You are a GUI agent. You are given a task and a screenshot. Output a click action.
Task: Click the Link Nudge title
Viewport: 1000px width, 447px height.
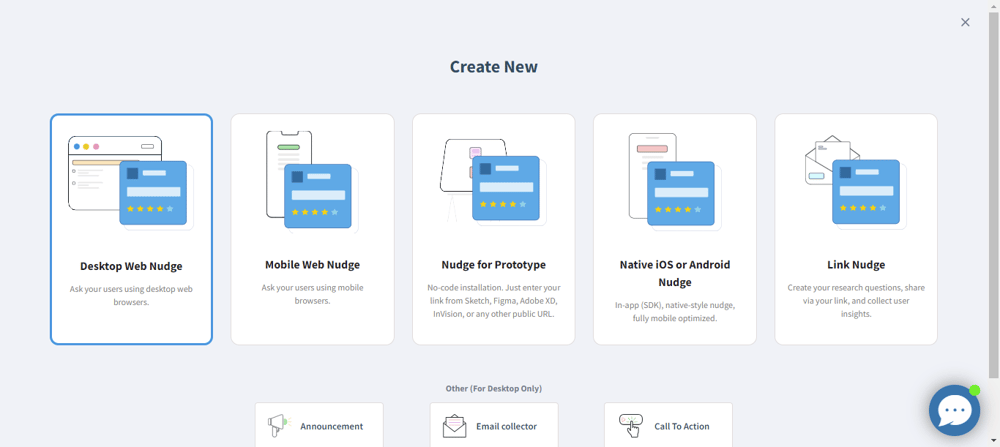856,265
